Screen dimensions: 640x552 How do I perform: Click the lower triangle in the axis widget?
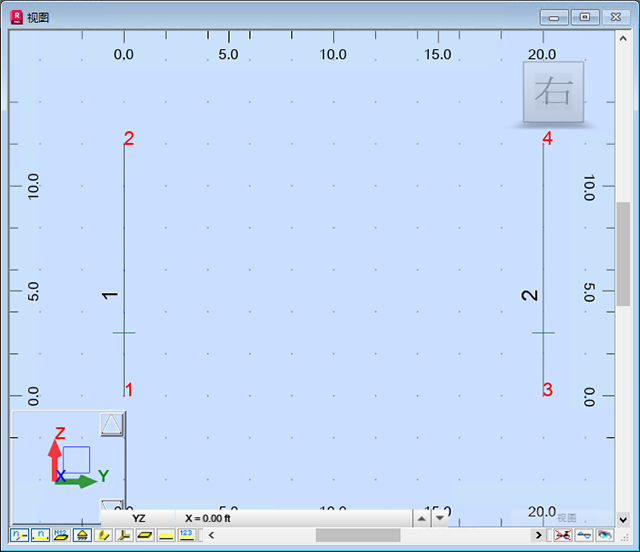(112, 505)
